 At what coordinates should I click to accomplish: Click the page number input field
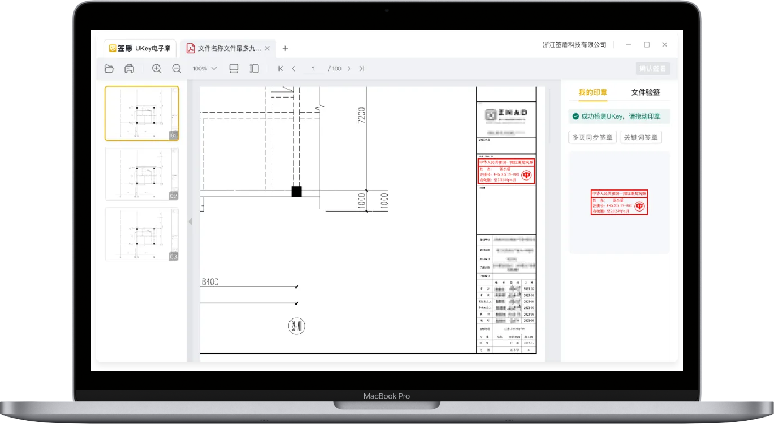tap(315, 68)
